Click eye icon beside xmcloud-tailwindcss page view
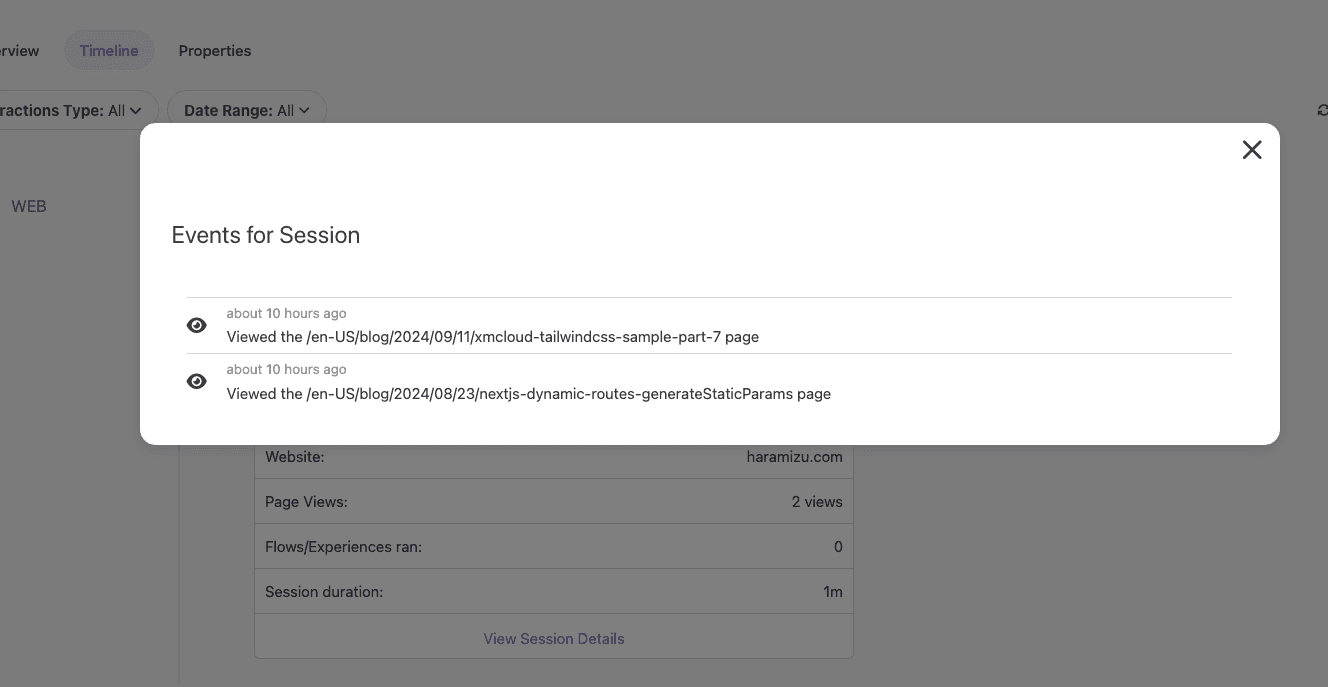This screenshot has width=1328, height=687. tap(197, 325)
